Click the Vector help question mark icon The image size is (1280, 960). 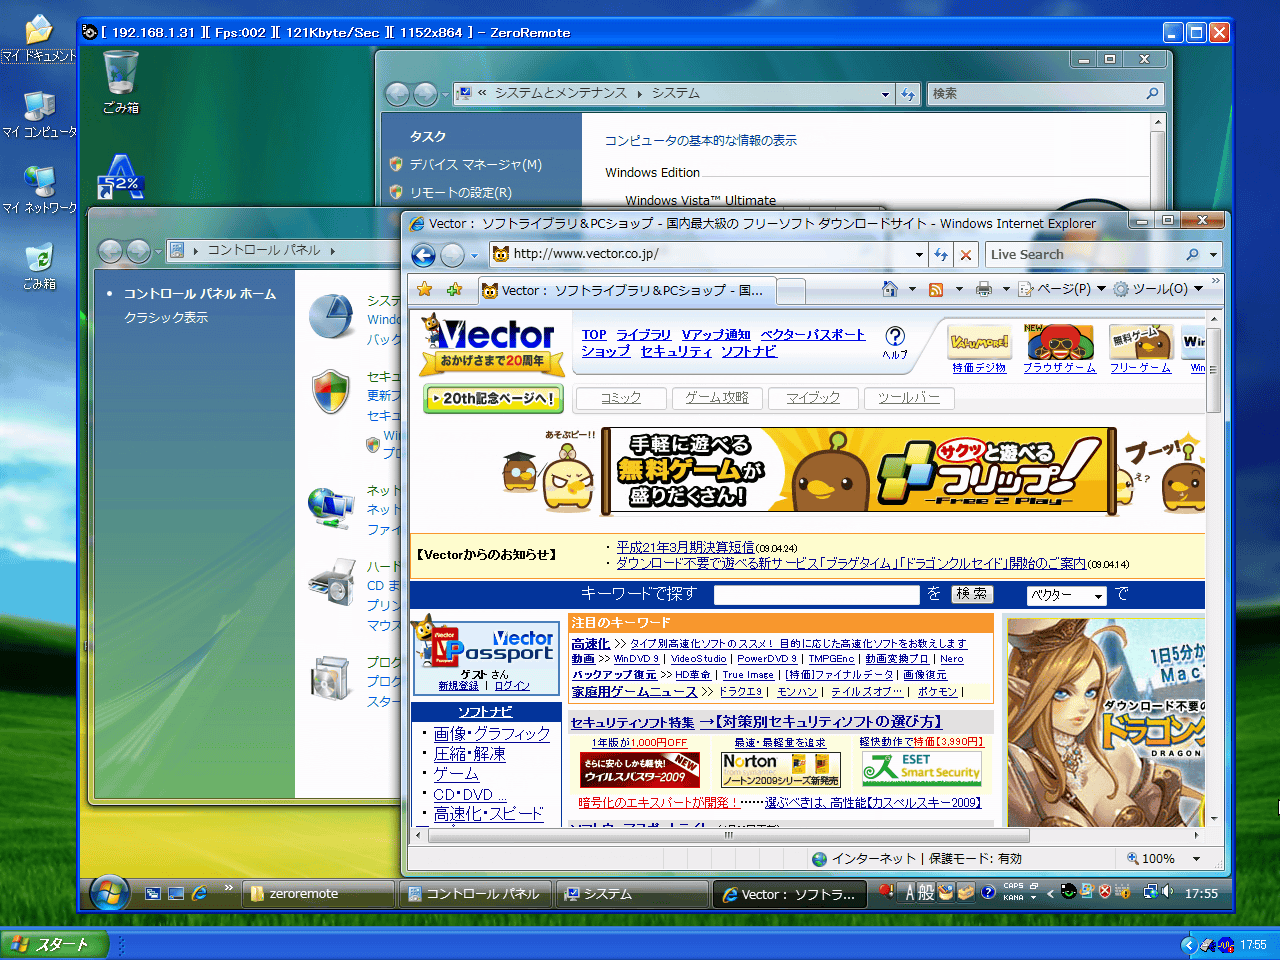coord(895,336)
